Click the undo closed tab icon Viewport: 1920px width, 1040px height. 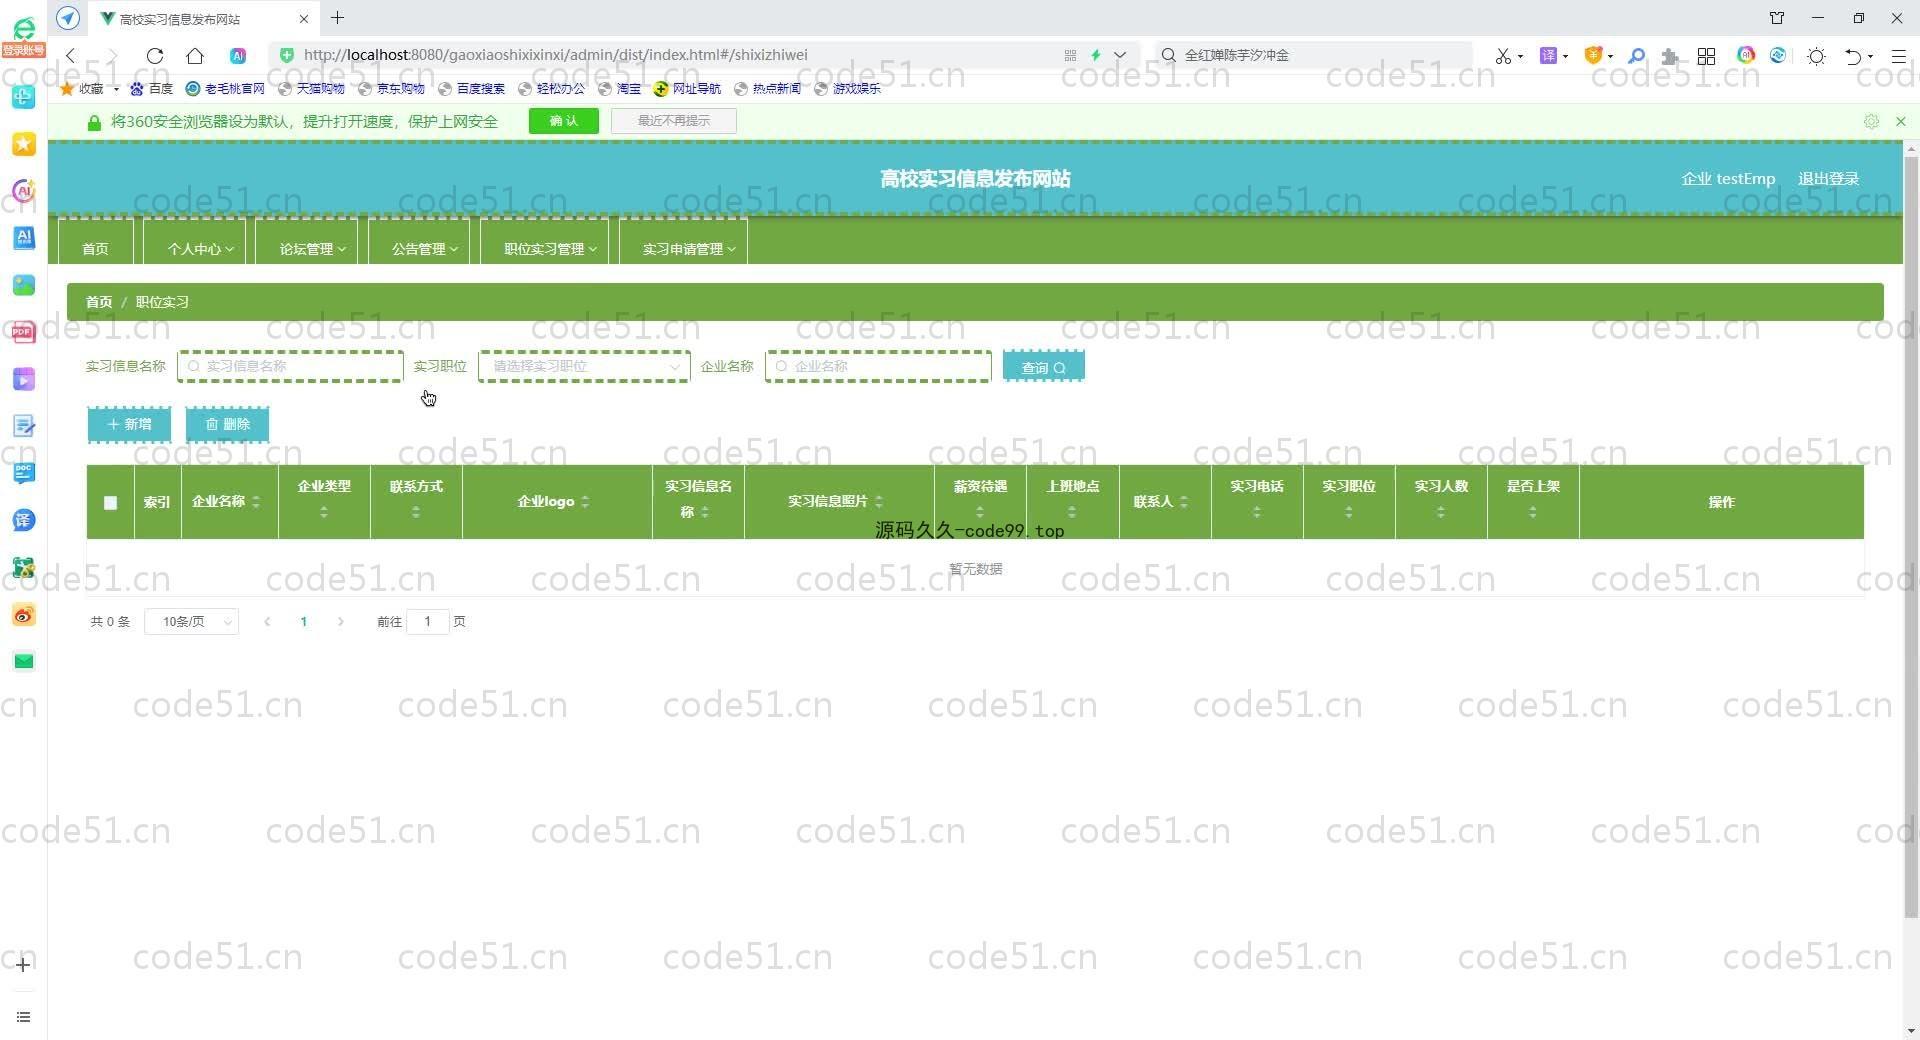1853,56
